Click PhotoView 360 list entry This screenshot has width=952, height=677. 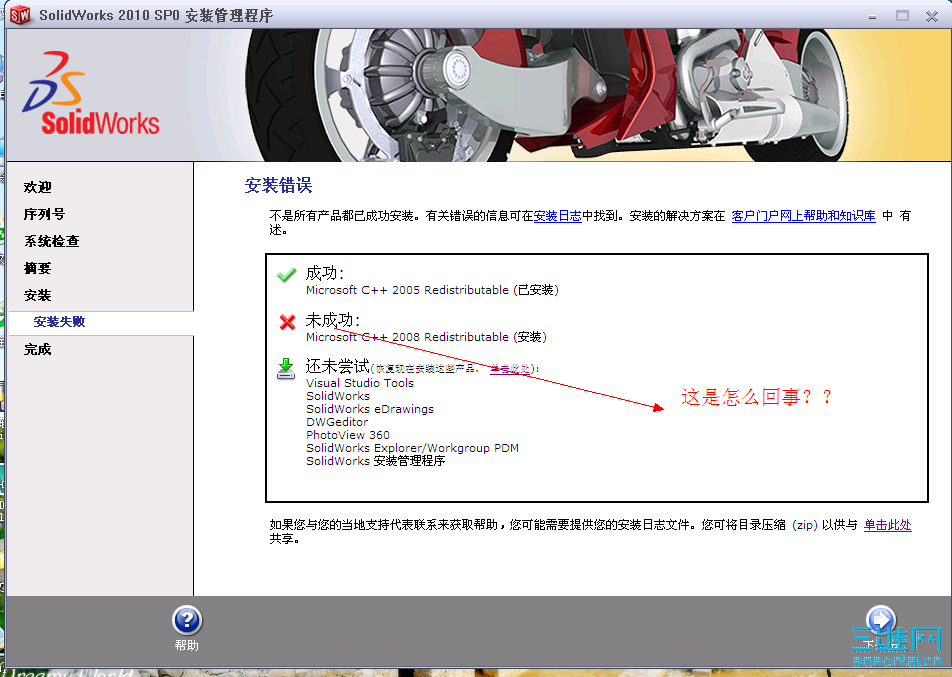click(x=348, y=435)
